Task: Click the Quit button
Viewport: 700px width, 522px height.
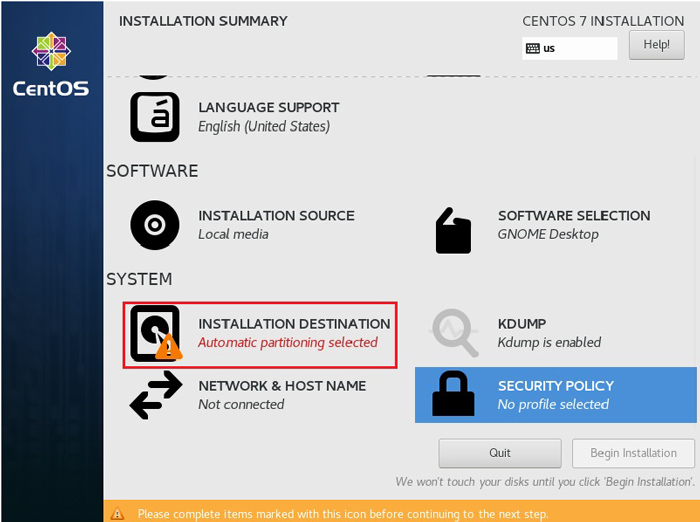Action: 500,453
